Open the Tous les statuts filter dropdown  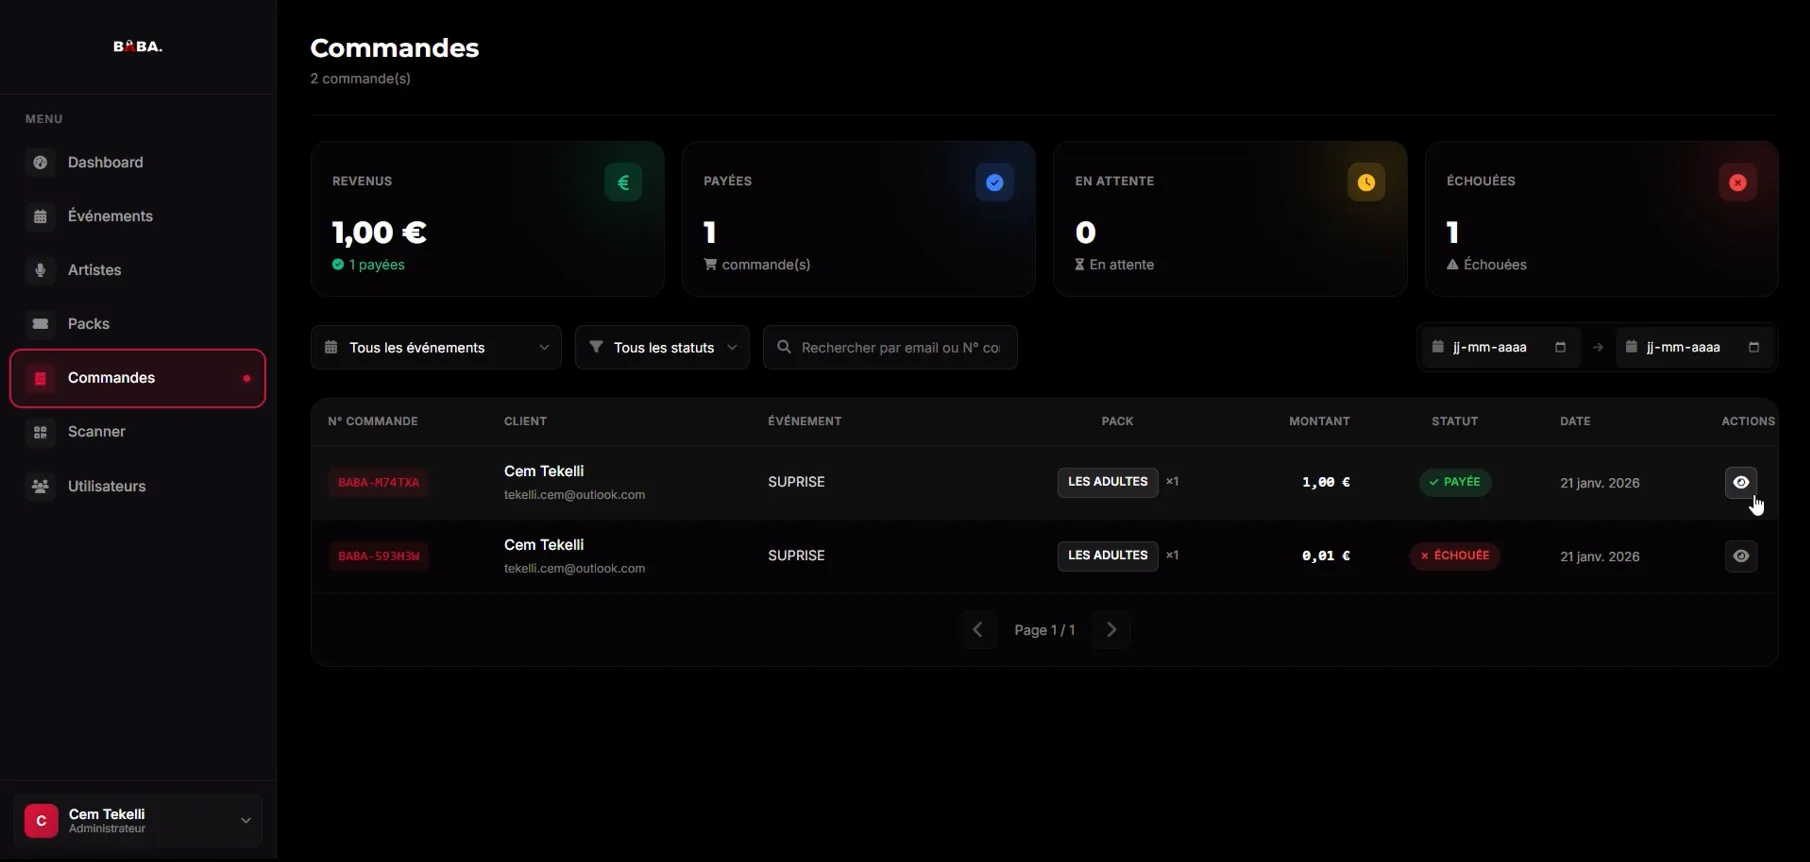(x=662, y=347)
